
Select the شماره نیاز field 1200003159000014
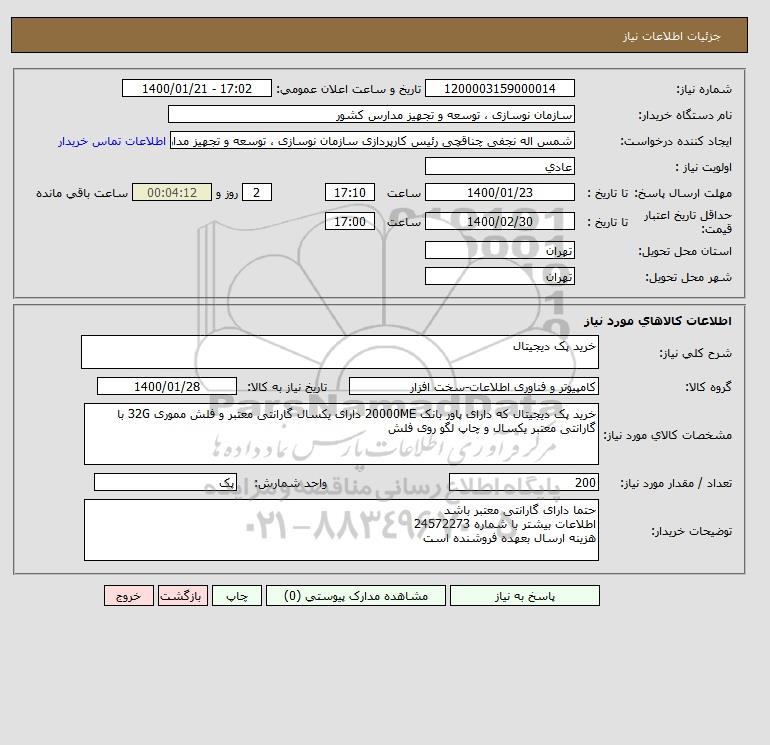point(499,89)
